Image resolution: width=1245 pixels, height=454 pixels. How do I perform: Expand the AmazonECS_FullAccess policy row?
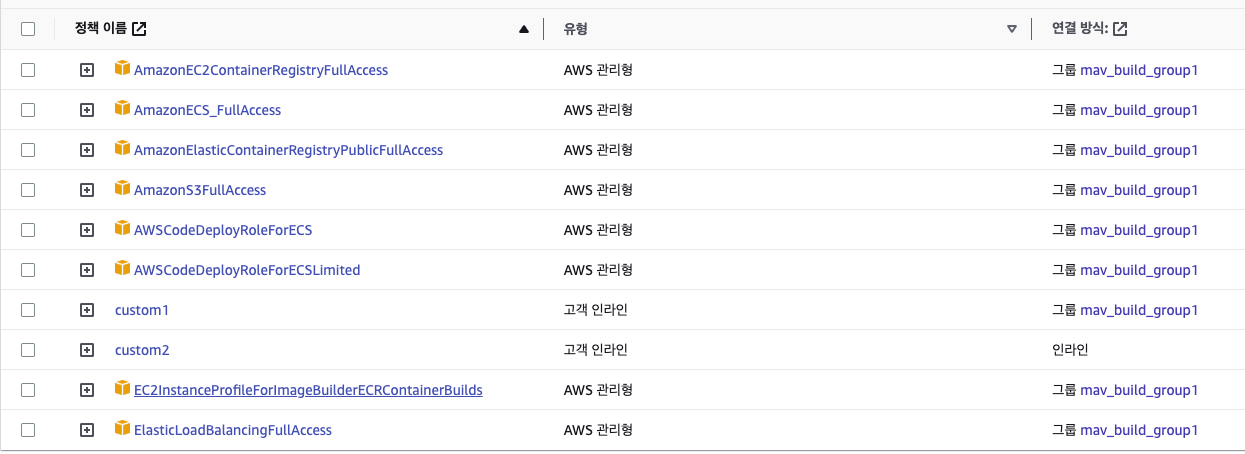pos(87,110)
